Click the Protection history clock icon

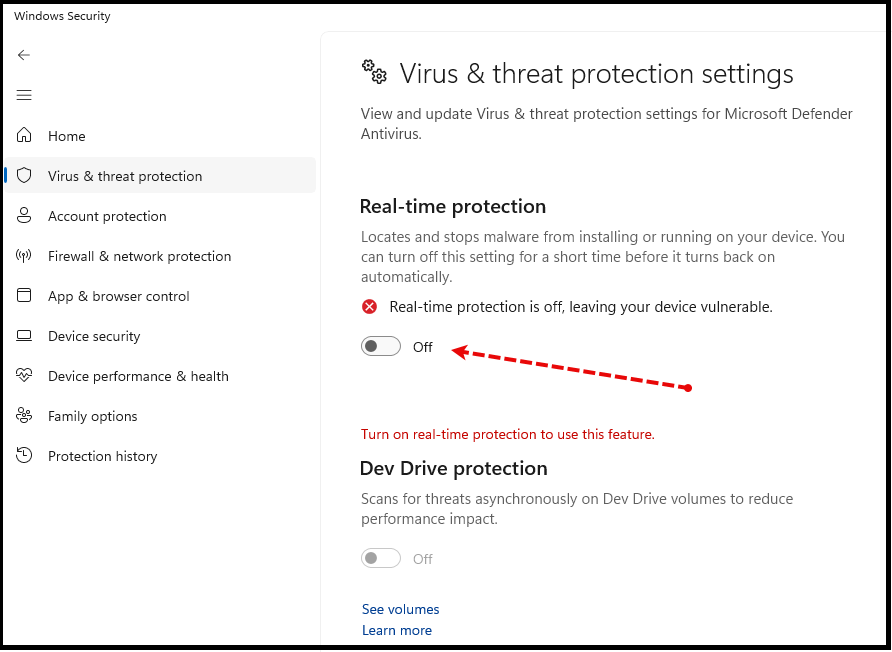coord(24,455)
